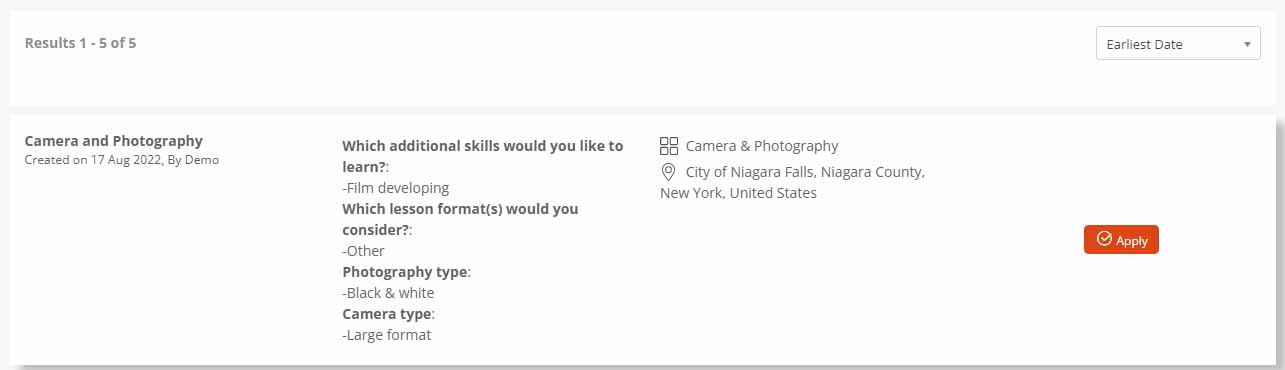
Task: Select the -Other lesson format answer
Action: coord(364,251)
